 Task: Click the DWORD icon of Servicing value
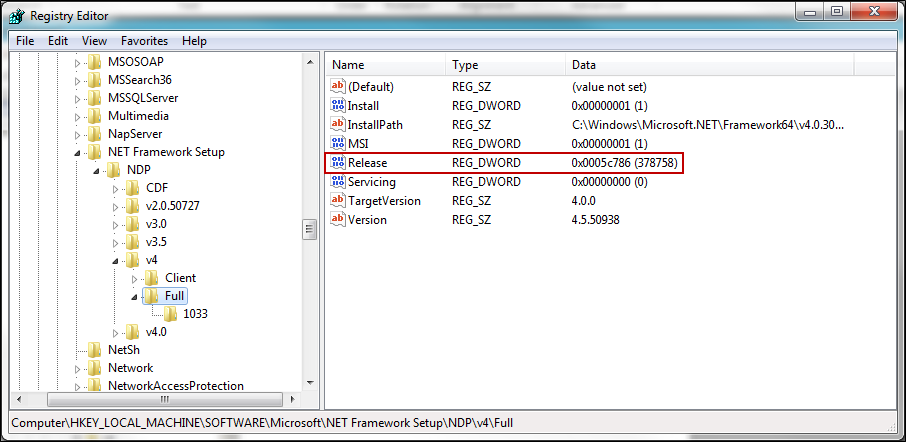(337, 182)
